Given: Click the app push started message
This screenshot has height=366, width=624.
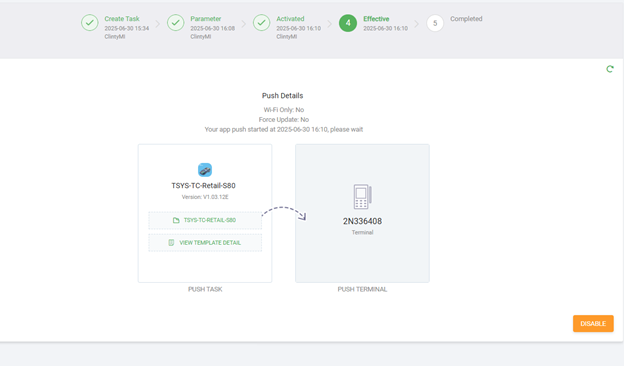Looking at the screenshot, I should (284, 129).
